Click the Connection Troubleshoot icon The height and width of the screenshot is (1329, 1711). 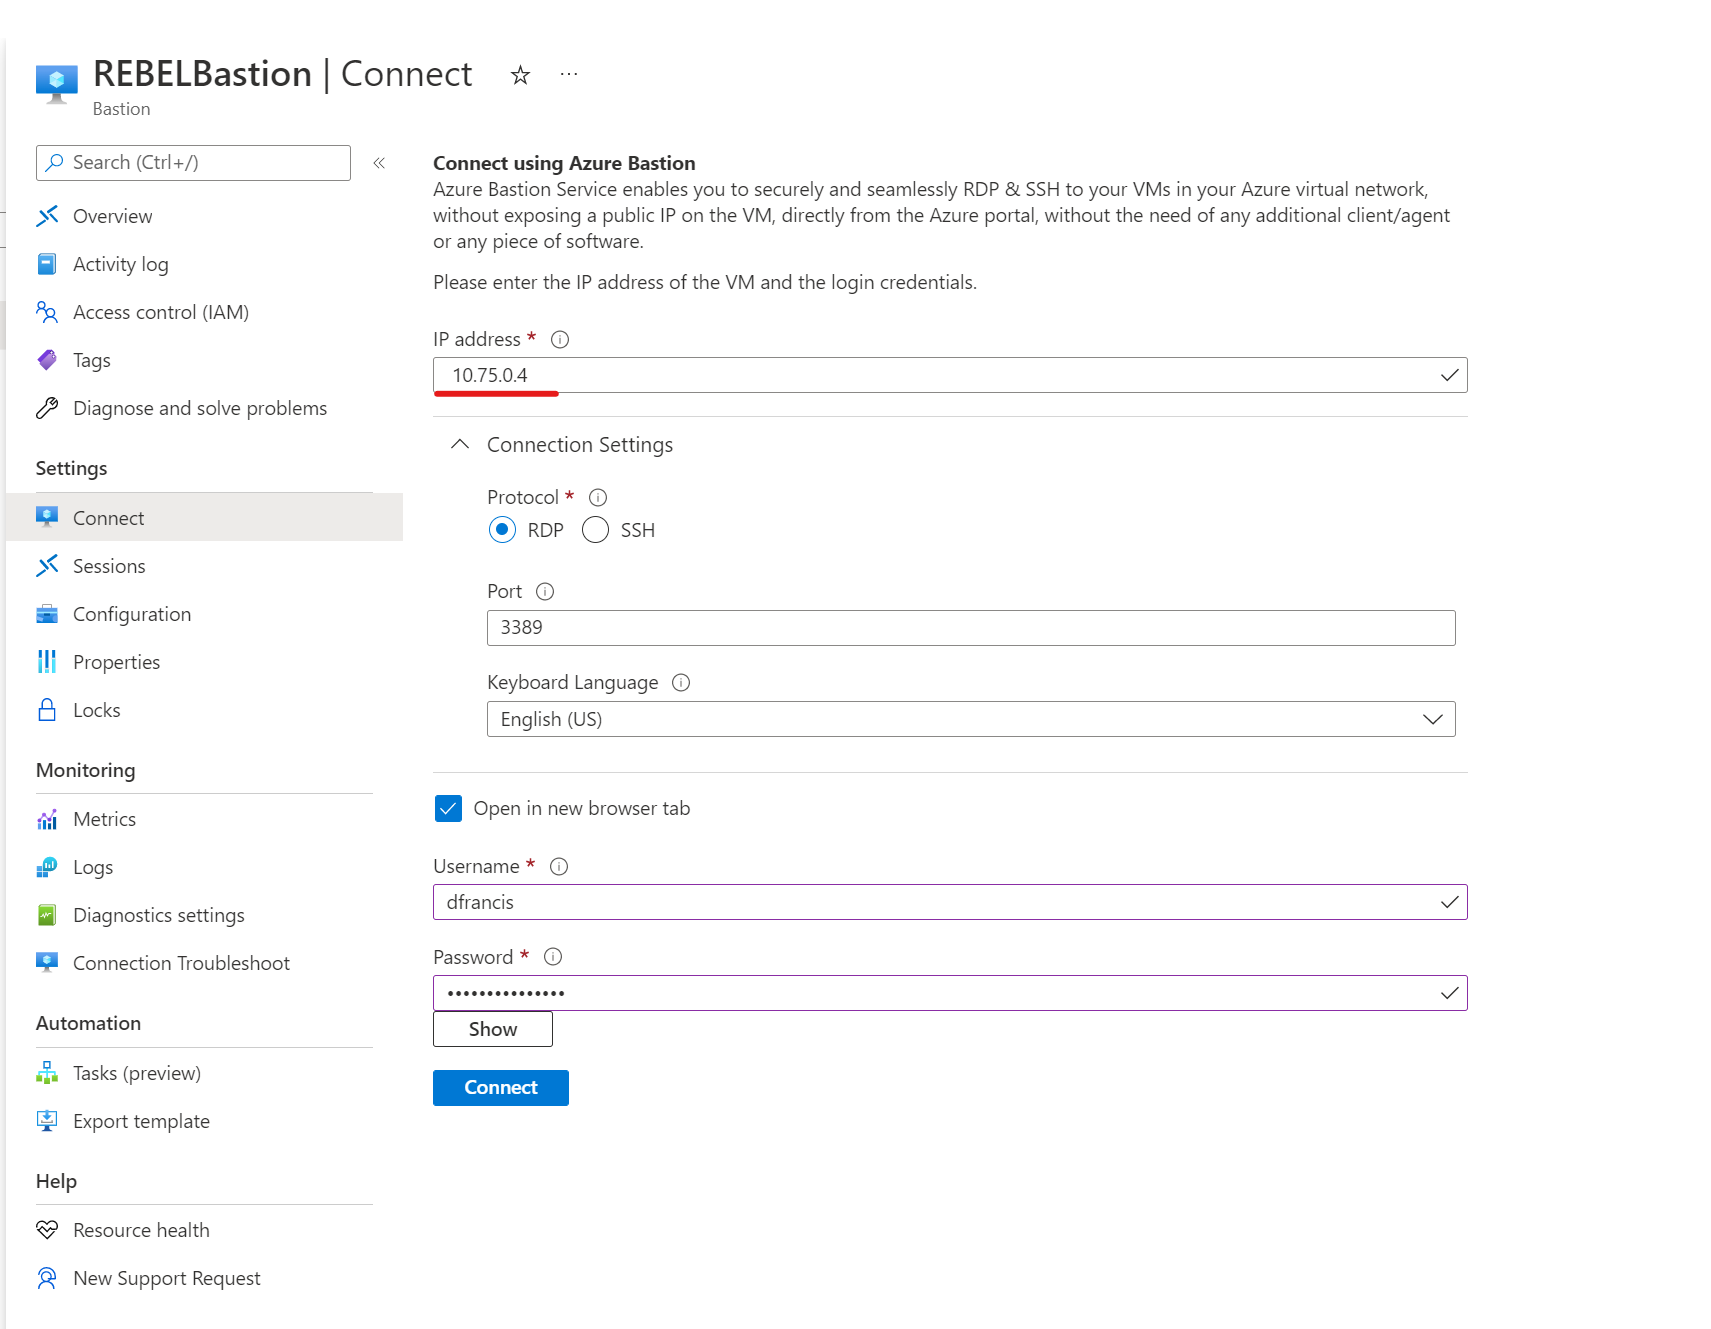pos(47,963)
